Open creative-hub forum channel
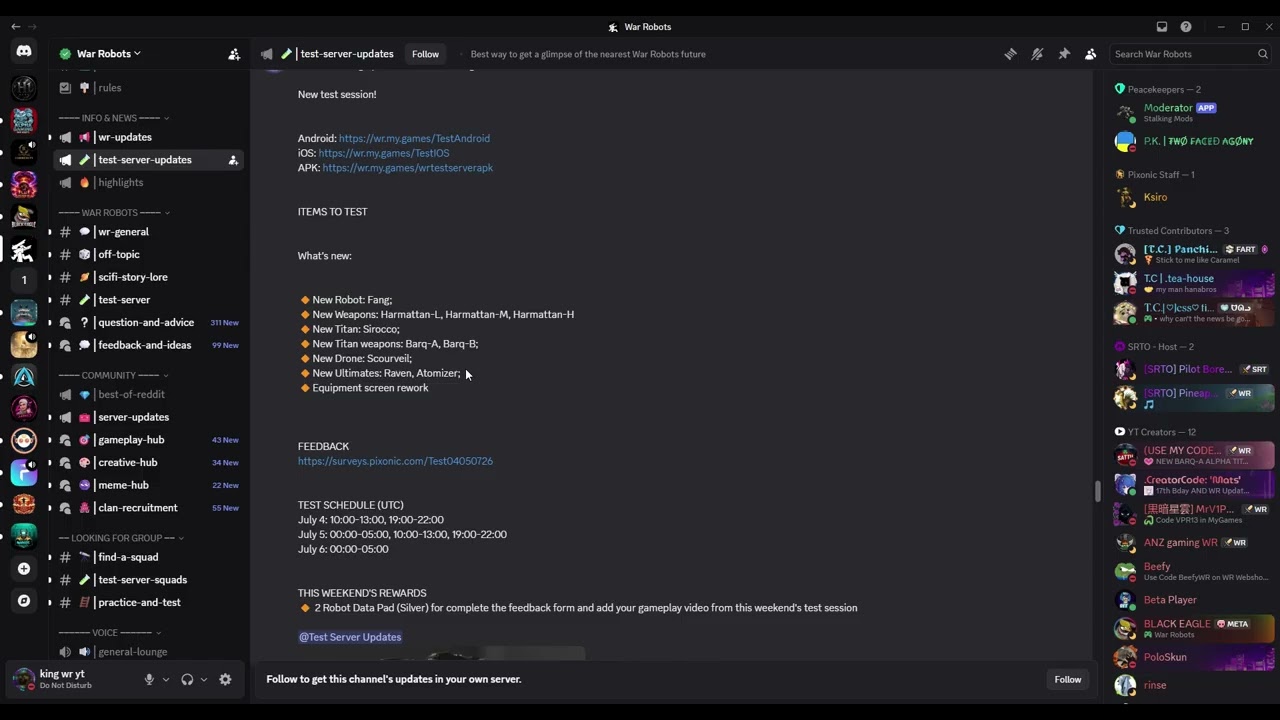 (x=147, y=463)
